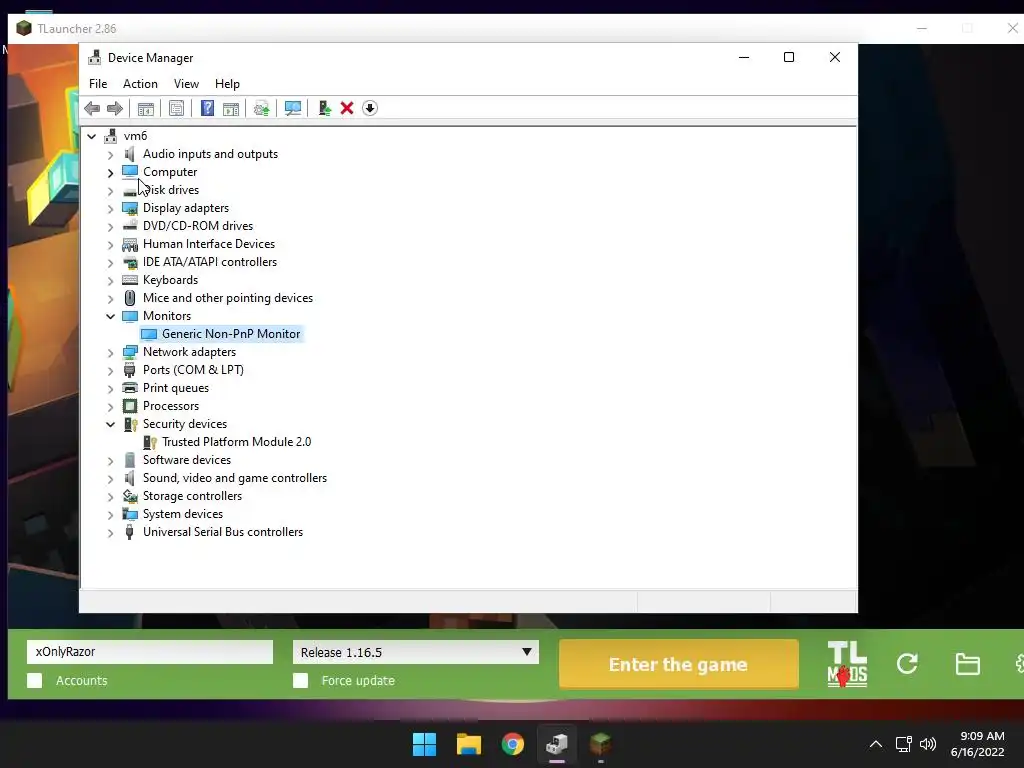The image size is (1024, 768).
Task: Select Mice and other pointing devices
Action: pos(228,298)
